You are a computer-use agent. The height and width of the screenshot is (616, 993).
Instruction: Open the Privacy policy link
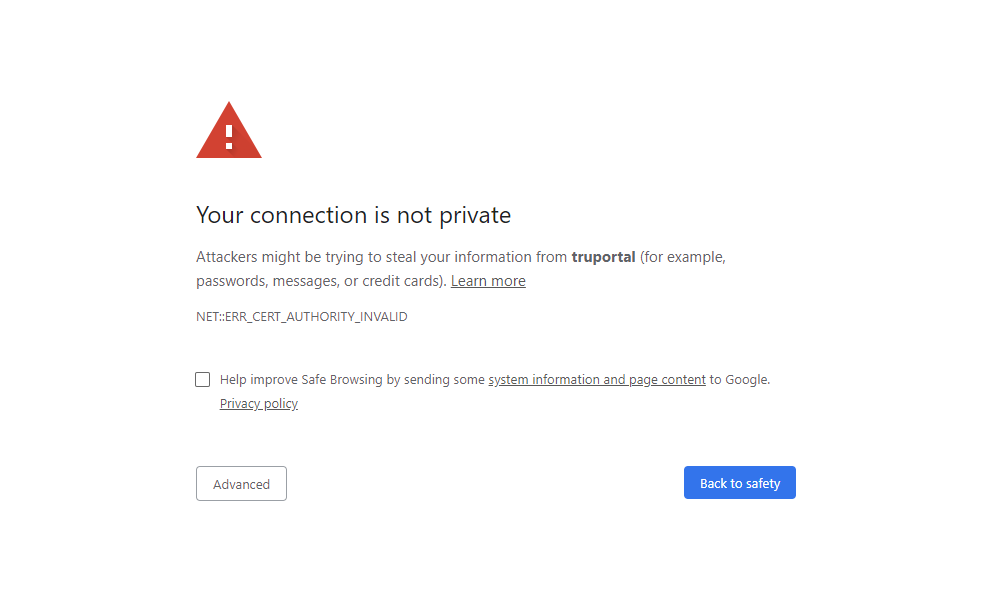pyautogui.click(x=259, y=404)
